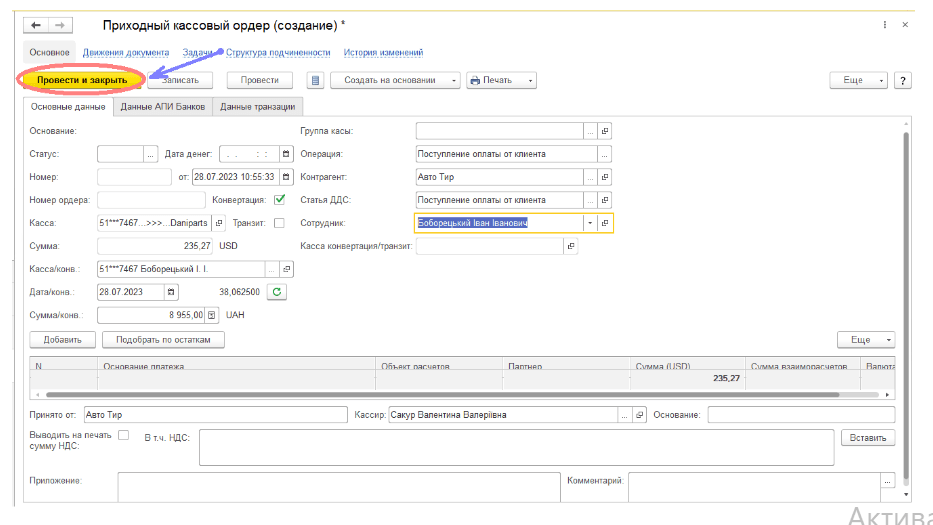Image resolution: width=933 pixels, height=525 pixels.
Task: Open the Данные транзакции tab
Action: 257,106
